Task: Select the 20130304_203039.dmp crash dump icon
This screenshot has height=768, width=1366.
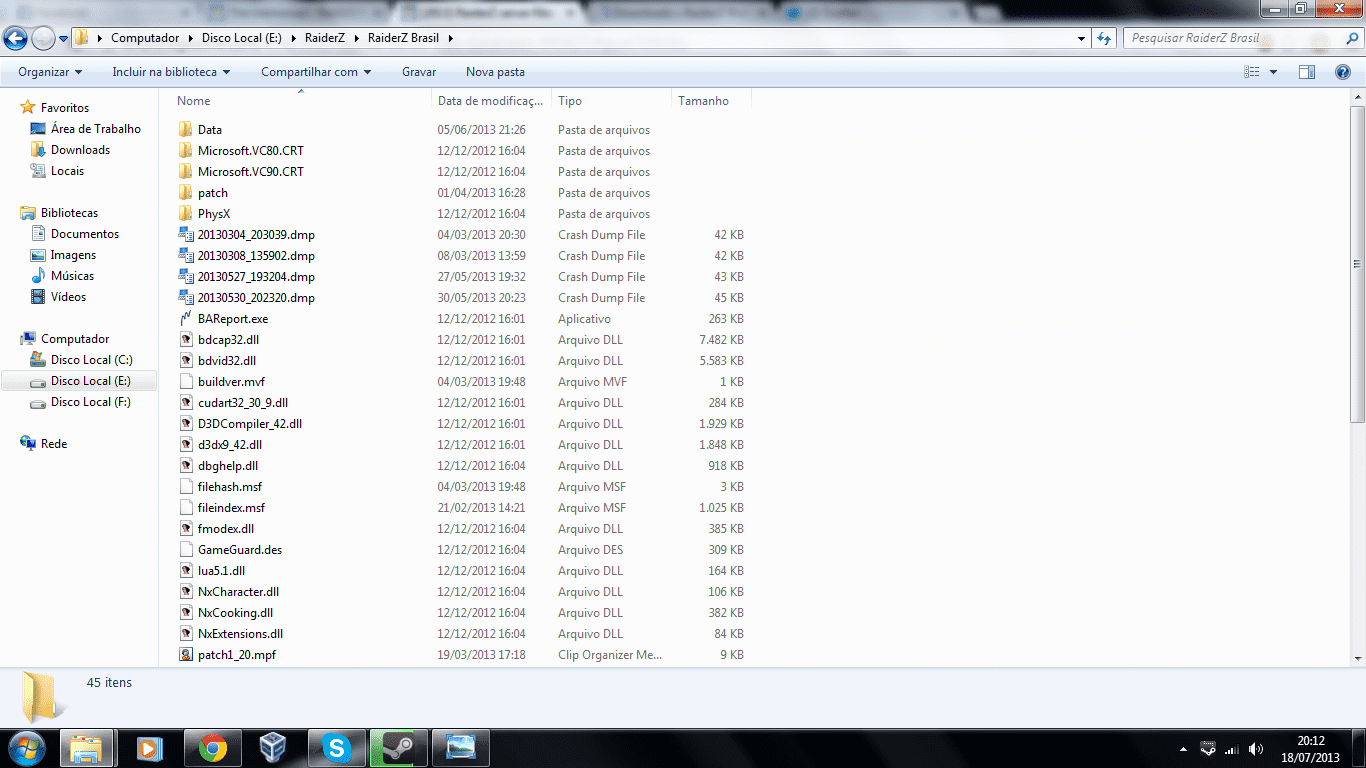Action: [185, 235]
